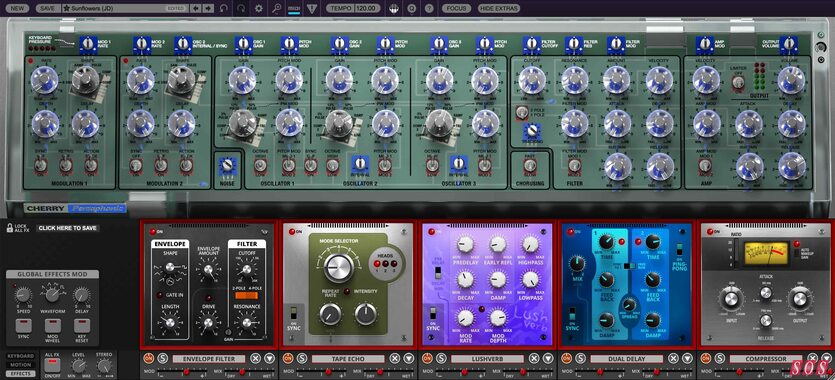Screen dimensions: 835x380
Task: Click the FOCUS button
Action: click(456, 9)
